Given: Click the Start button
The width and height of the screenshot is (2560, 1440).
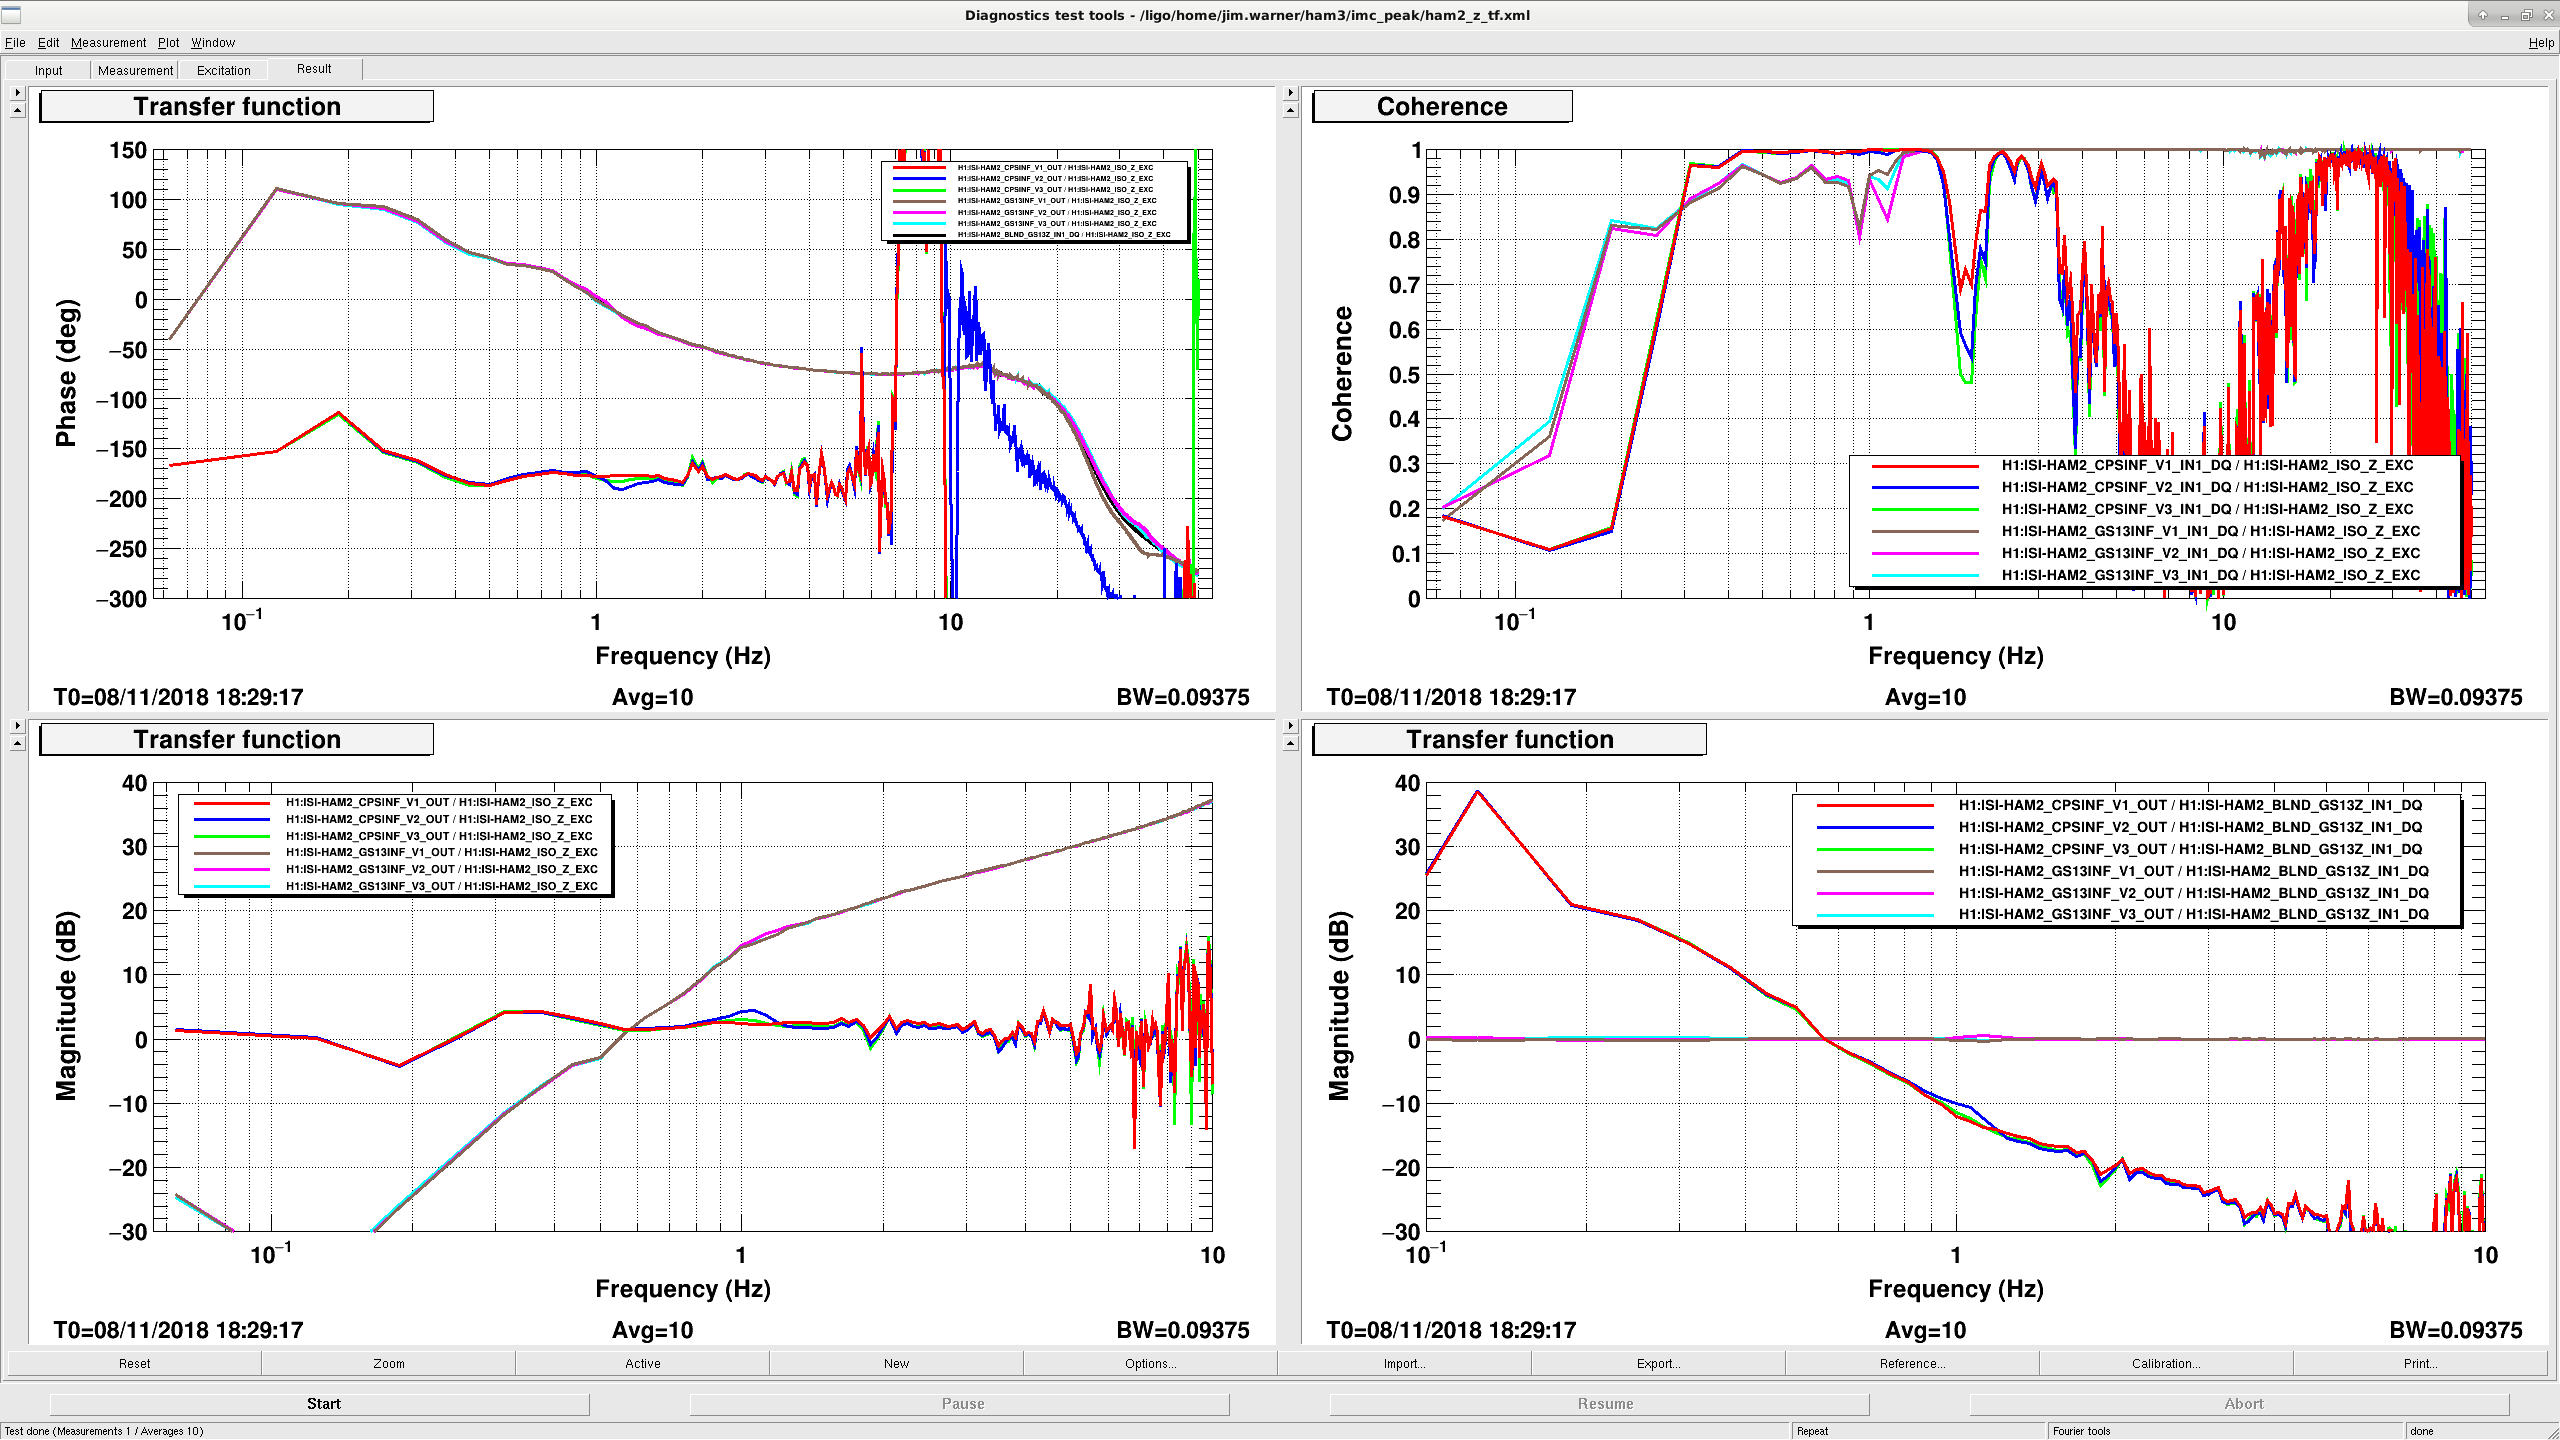Looking at the screenshot, I should pyautogui.click(x=323, y=1404).
